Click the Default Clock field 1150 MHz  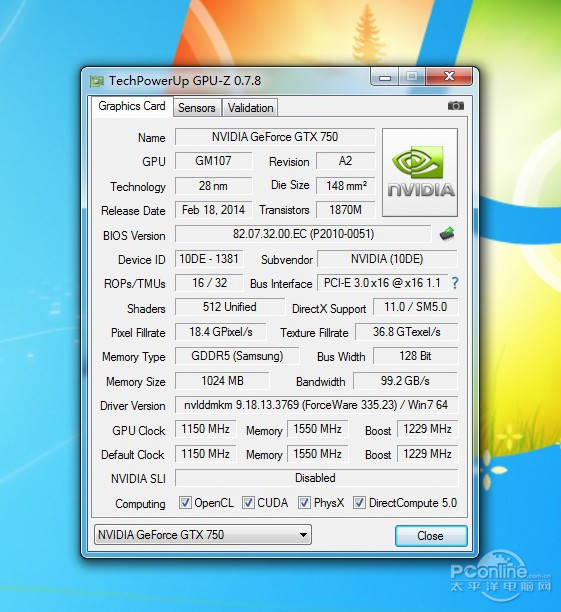205,454
